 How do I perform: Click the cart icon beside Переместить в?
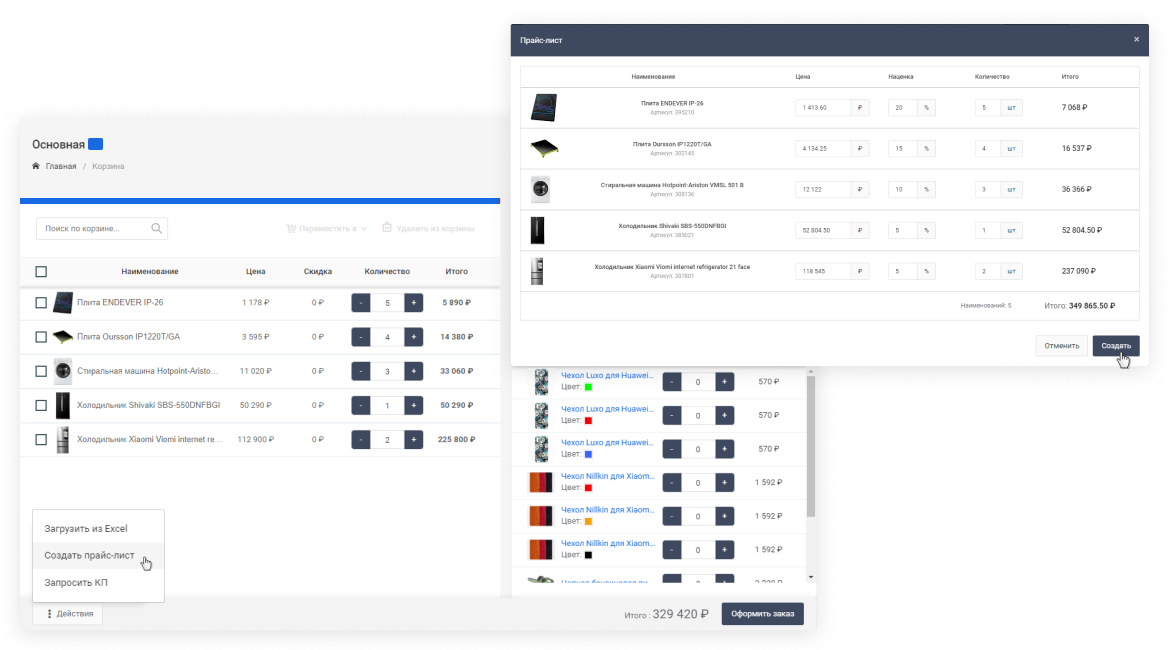[291, 228]
